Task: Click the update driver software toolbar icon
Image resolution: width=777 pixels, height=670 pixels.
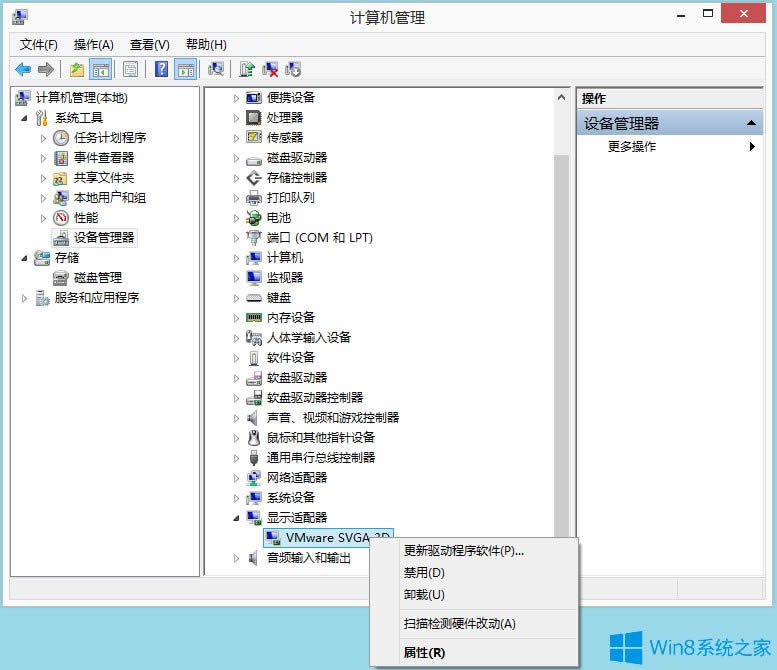Action: click(247, 69)
